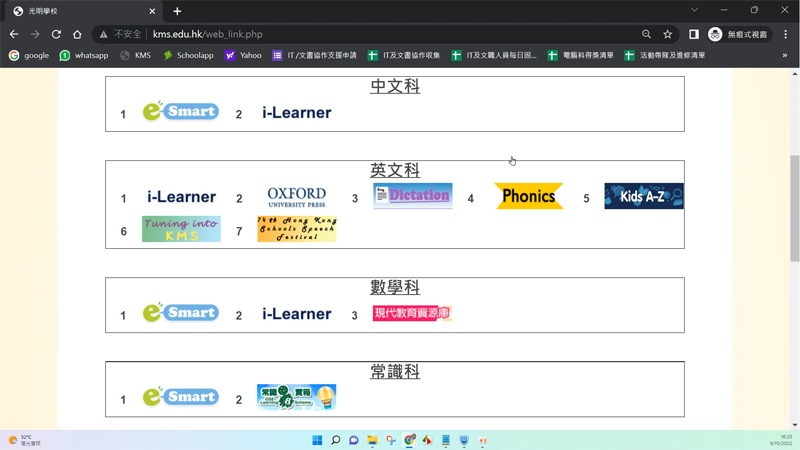Open the IT/文書協作支援申請 bookmark

(x=314, y=55)
